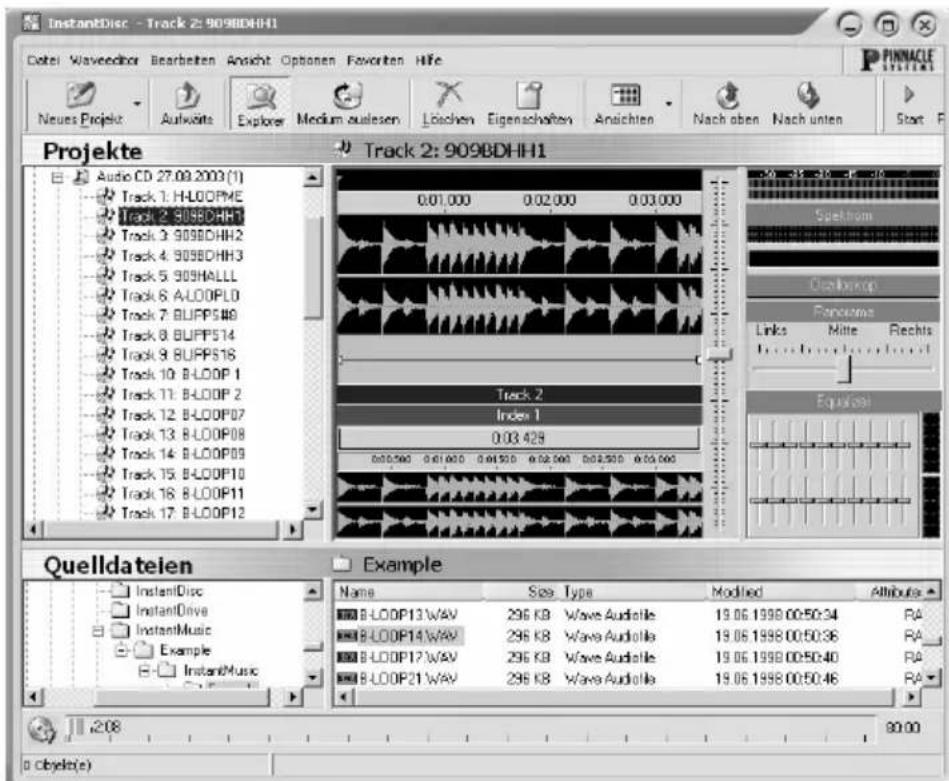Select Track 10: B-LOOP 1
949x781 pixels.
(x=181, y=374)
